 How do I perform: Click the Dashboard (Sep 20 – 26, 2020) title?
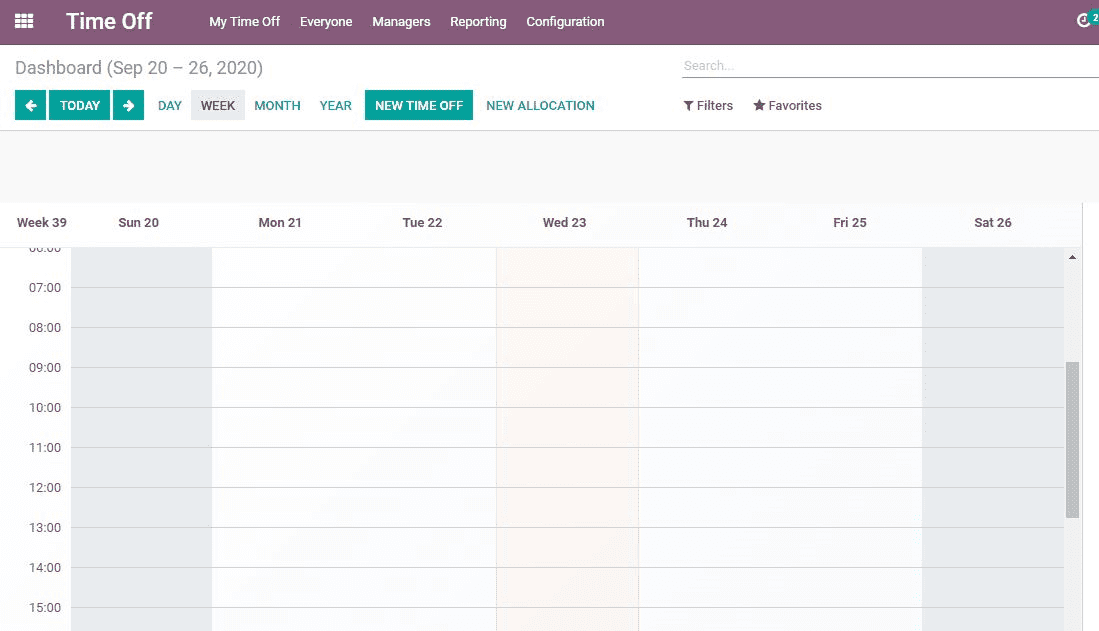139,67
